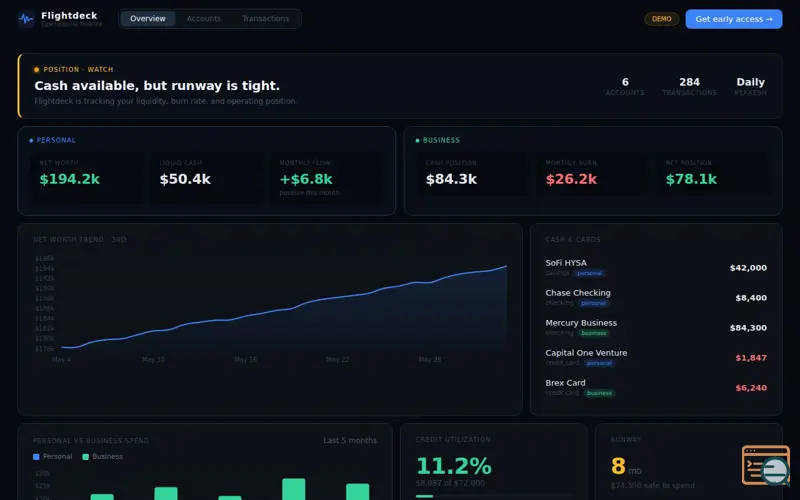800x500 pixels.
Task: Click the Flightdeck brand name
Action: tap(69, 15)
